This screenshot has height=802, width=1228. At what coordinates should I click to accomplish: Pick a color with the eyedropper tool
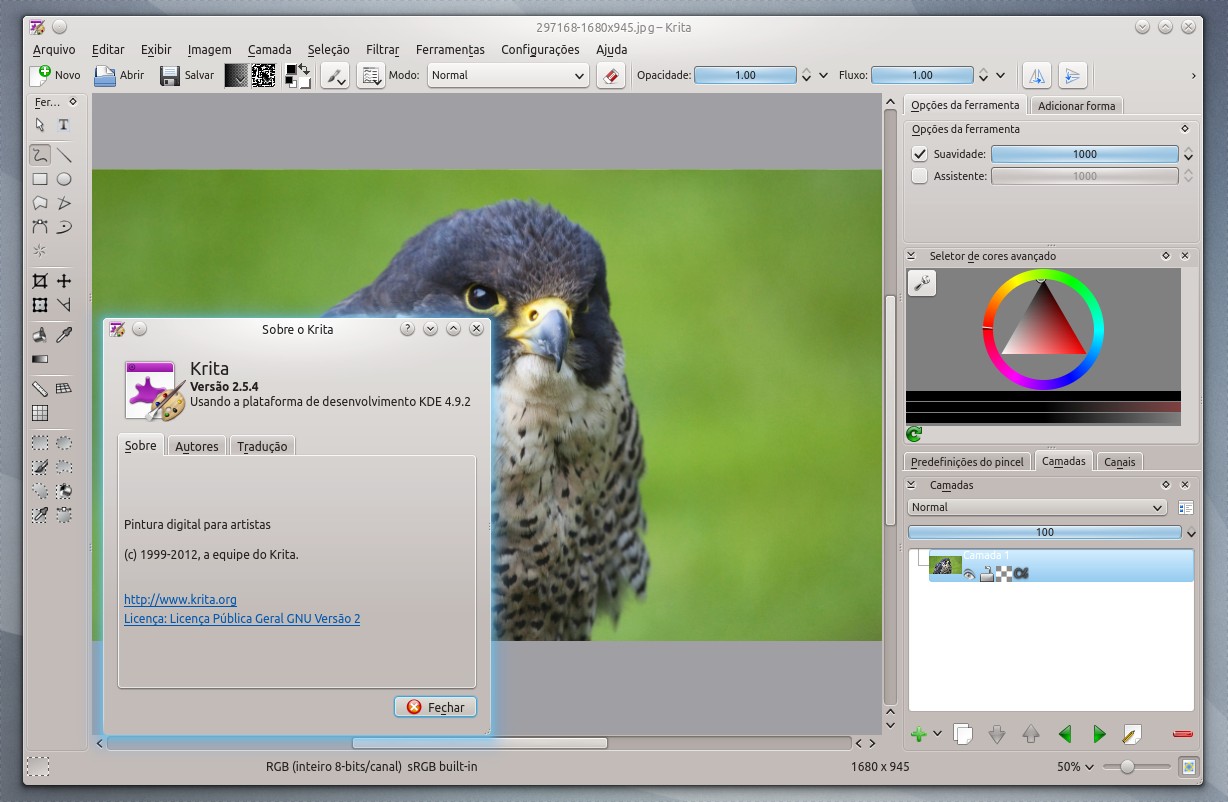(x=64, y=335)
